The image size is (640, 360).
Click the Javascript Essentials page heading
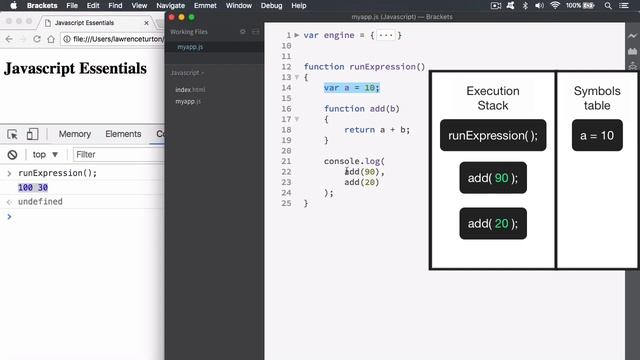[x=76, y=69]
